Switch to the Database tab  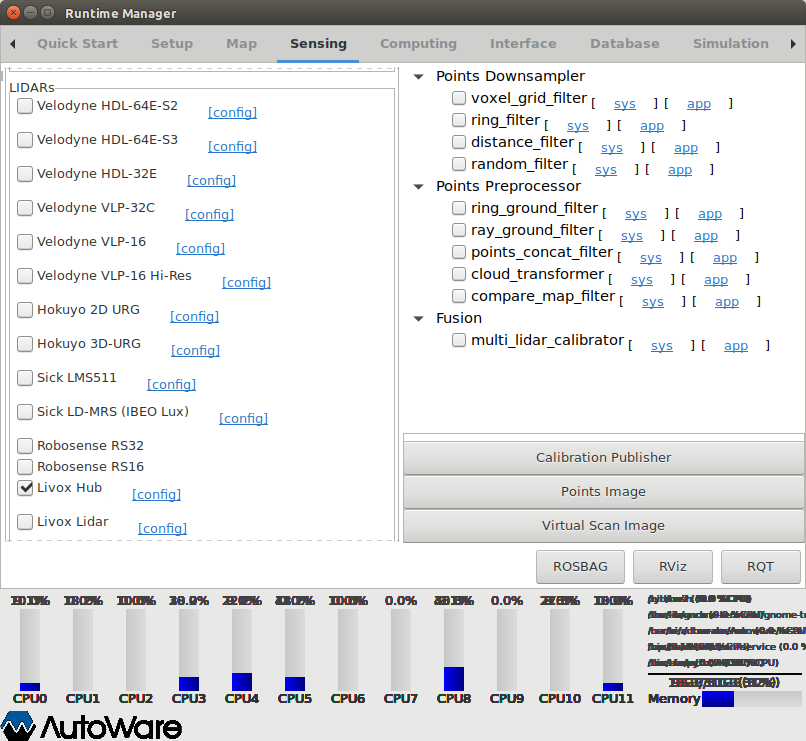coord(625,44)
